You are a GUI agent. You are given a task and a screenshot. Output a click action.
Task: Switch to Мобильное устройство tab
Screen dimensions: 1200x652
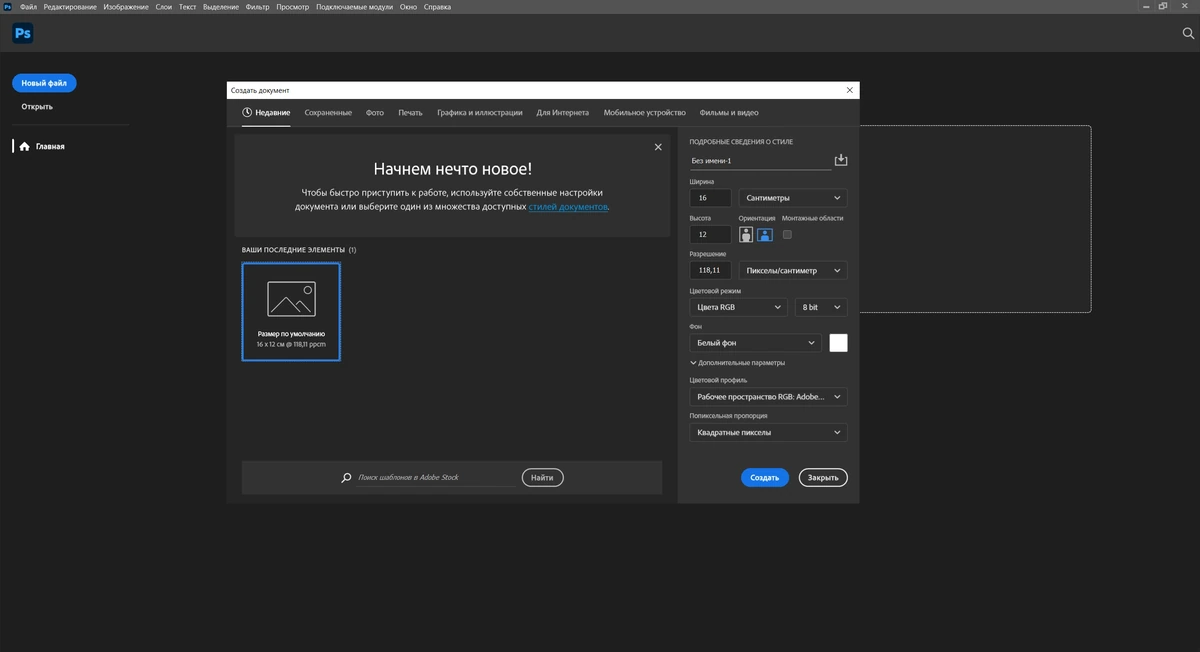point(645,113)
